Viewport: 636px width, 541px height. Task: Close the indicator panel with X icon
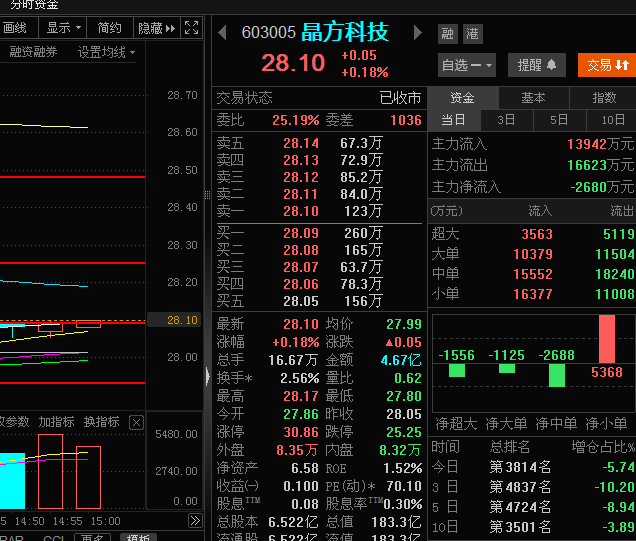tap(136, 423)
